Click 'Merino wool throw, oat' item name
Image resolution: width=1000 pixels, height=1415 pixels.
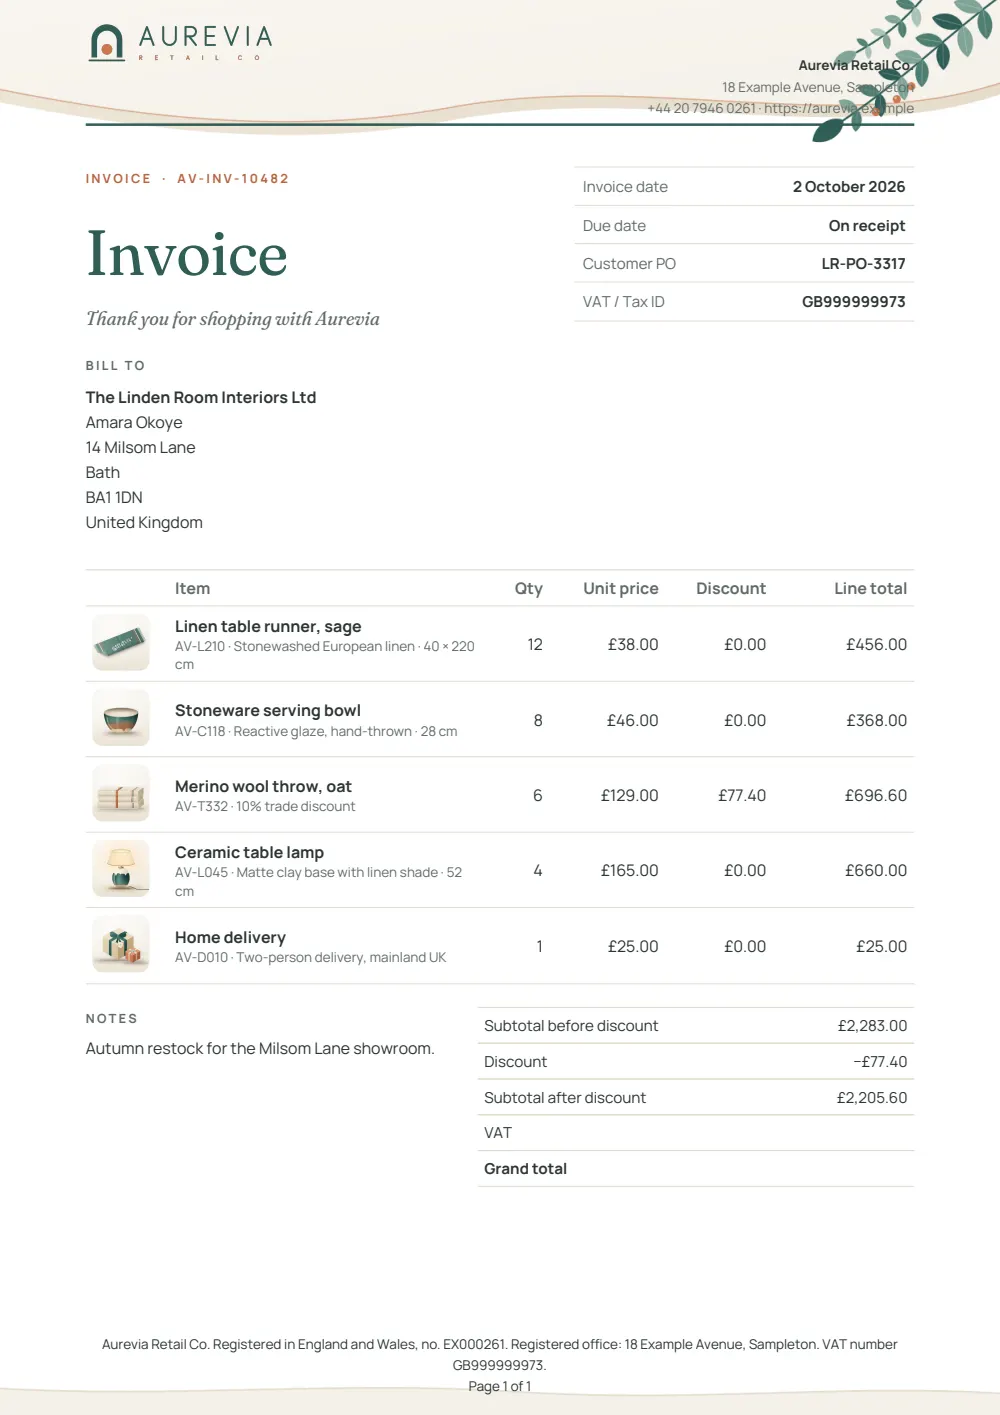point(263,787)
